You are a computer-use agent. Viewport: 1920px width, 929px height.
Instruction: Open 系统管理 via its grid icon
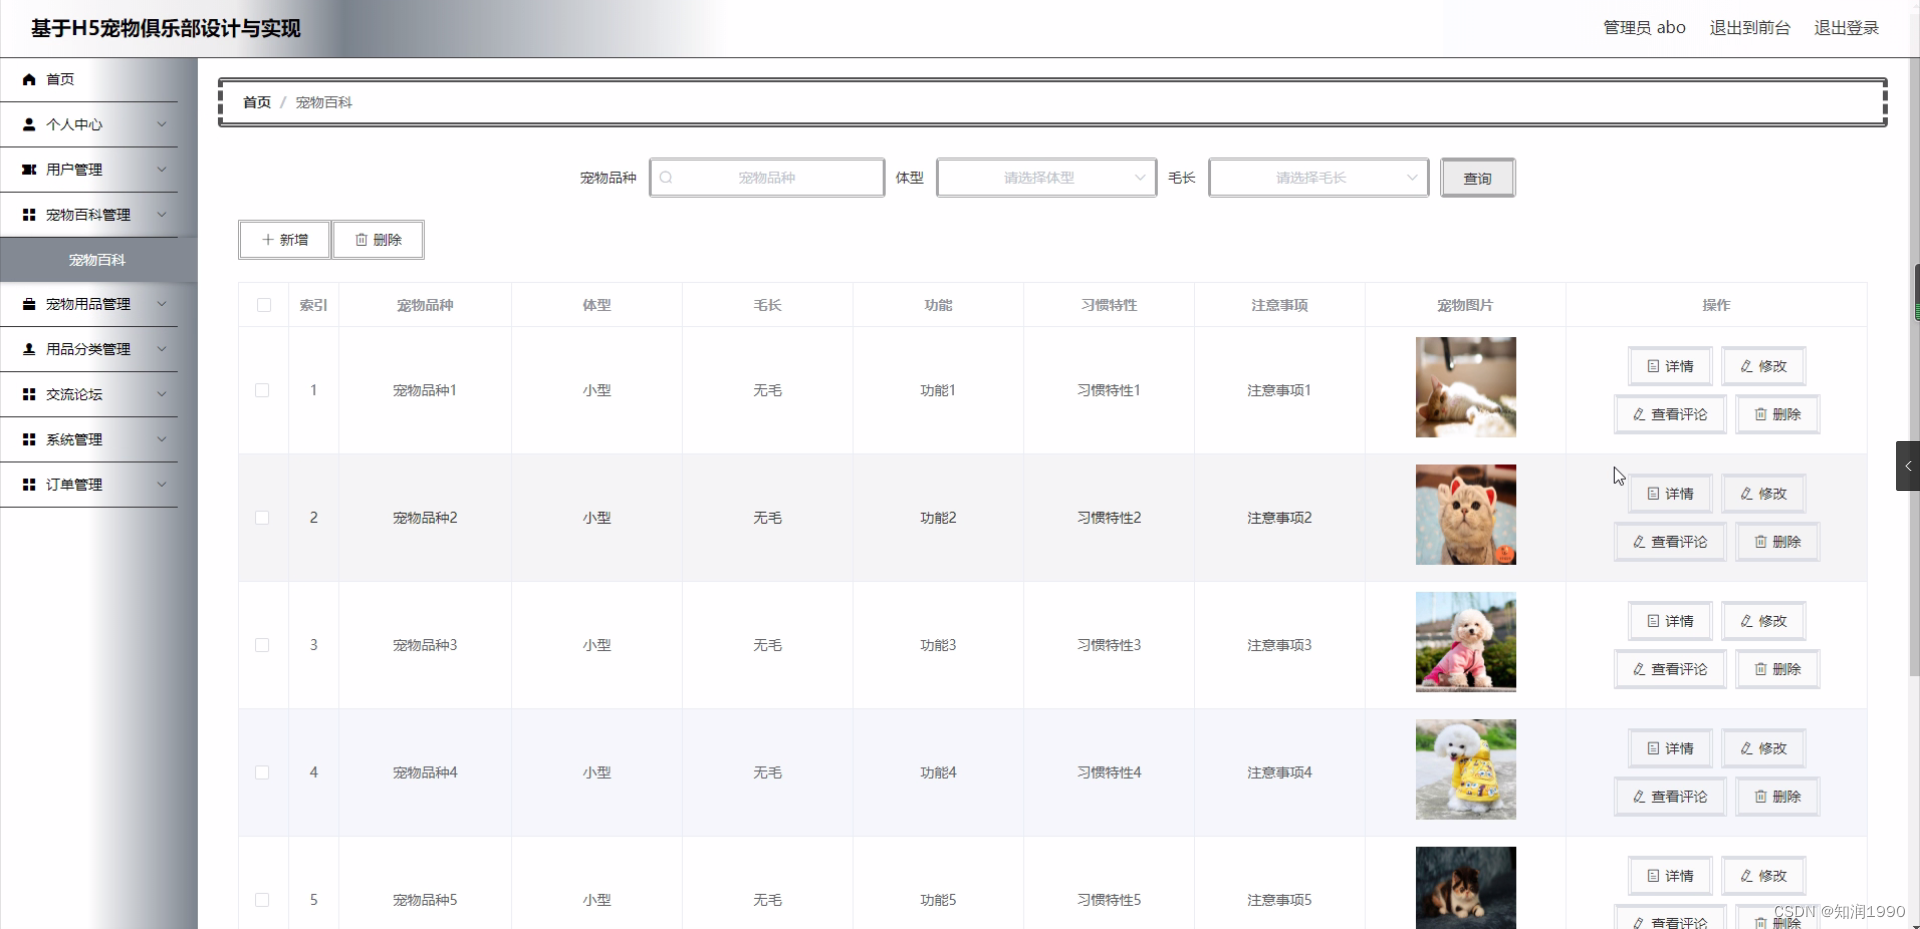pyautogui.click(x=29, y=439)
